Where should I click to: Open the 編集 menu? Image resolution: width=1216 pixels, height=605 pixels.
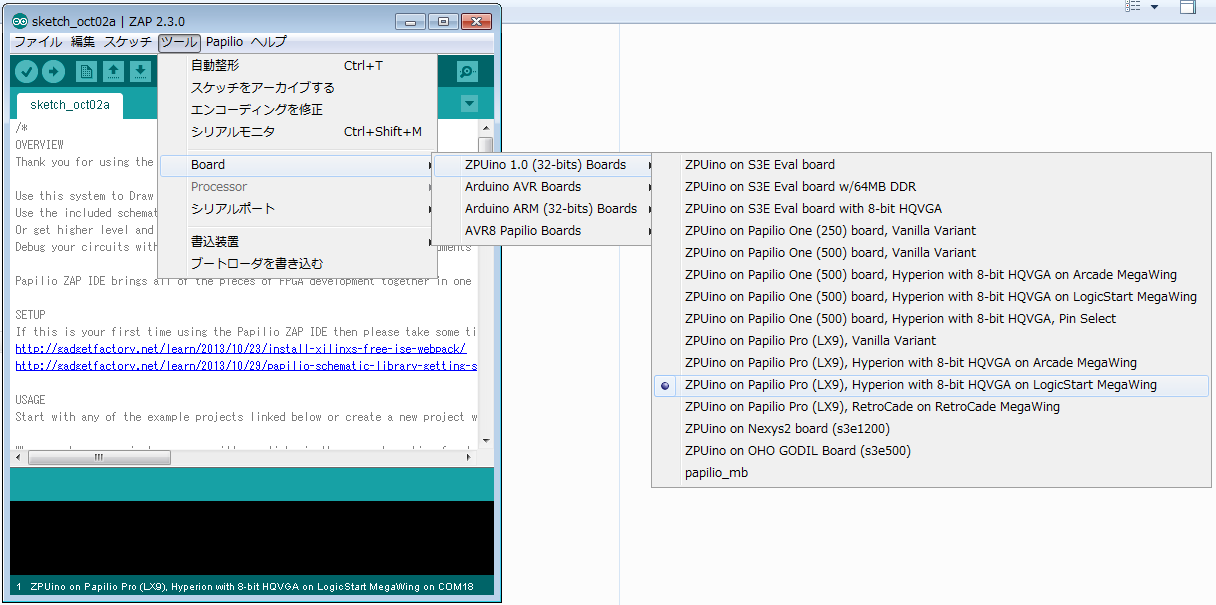[x=83, y=42]
